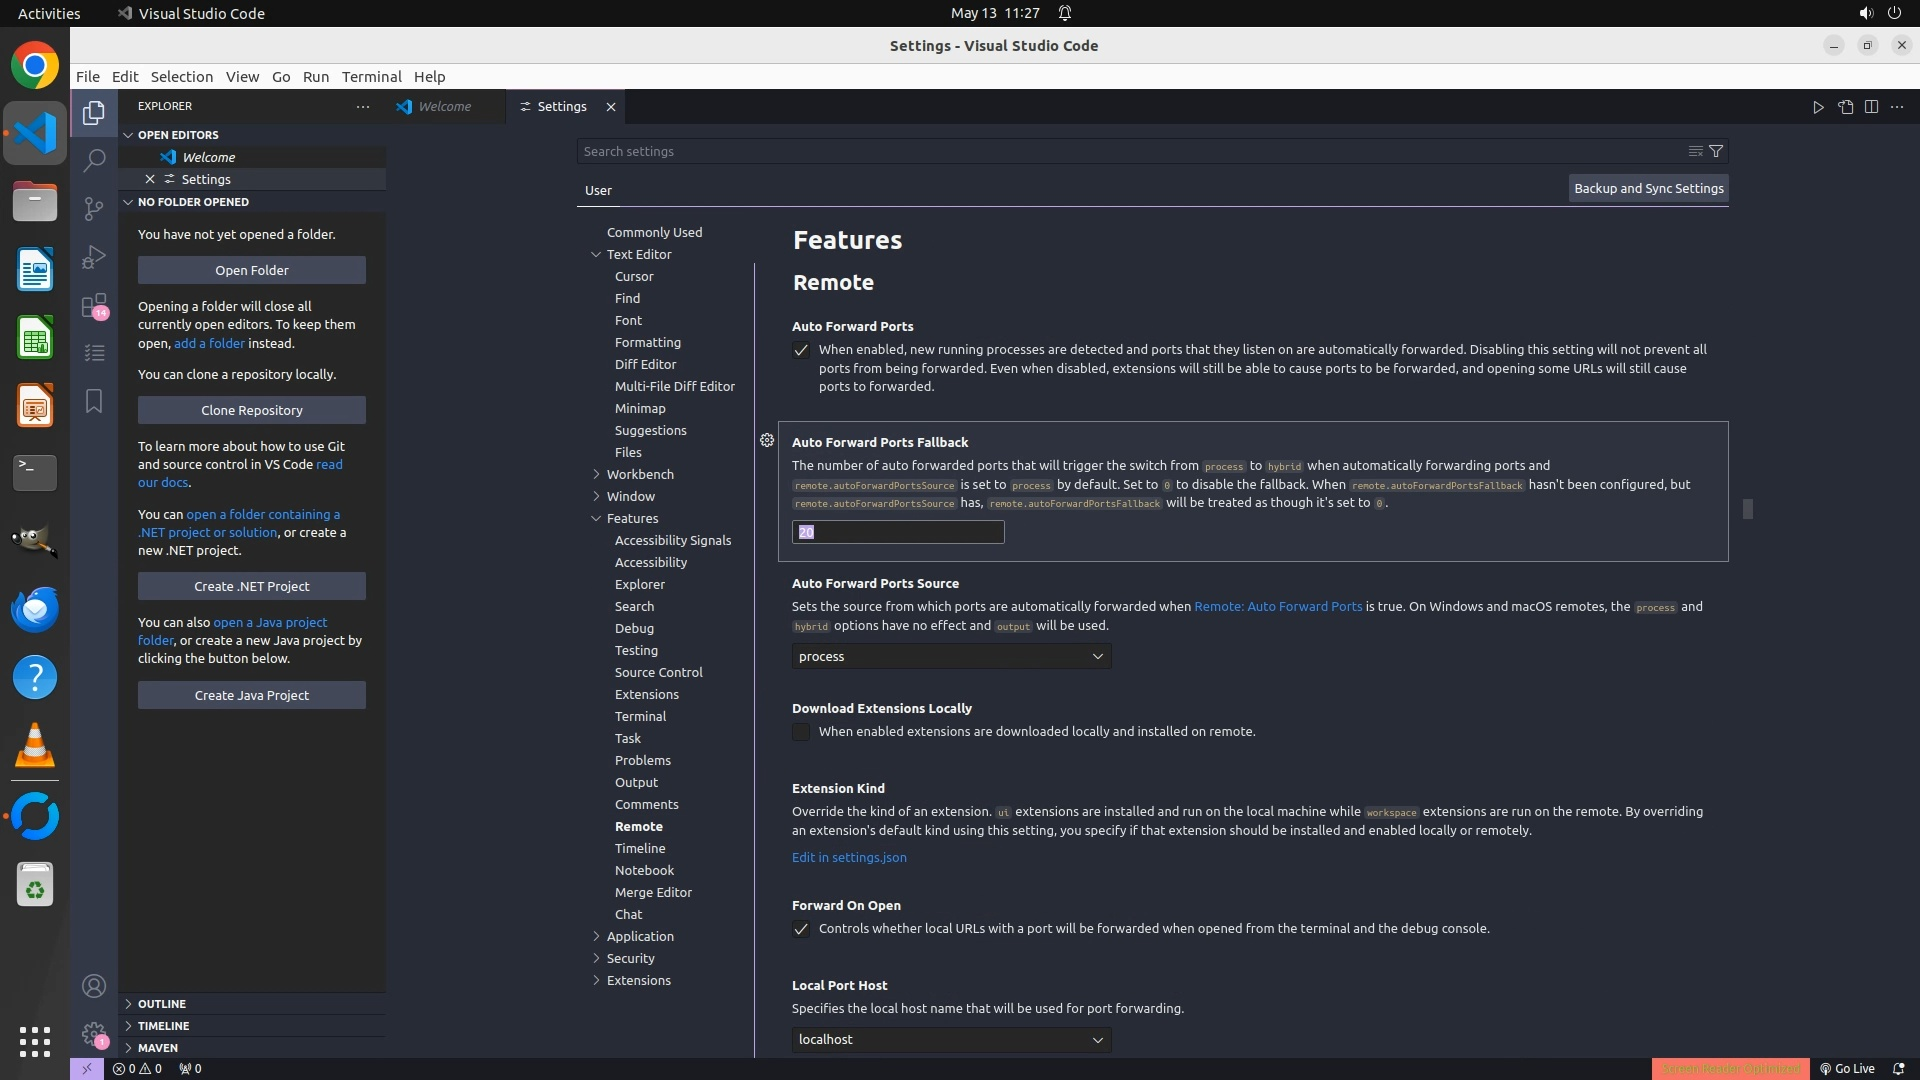This screenshot has height=1080, width=1920.
Task: Click gear icon beside Auto Forward Ports Fallback
Action: [767, 440]
